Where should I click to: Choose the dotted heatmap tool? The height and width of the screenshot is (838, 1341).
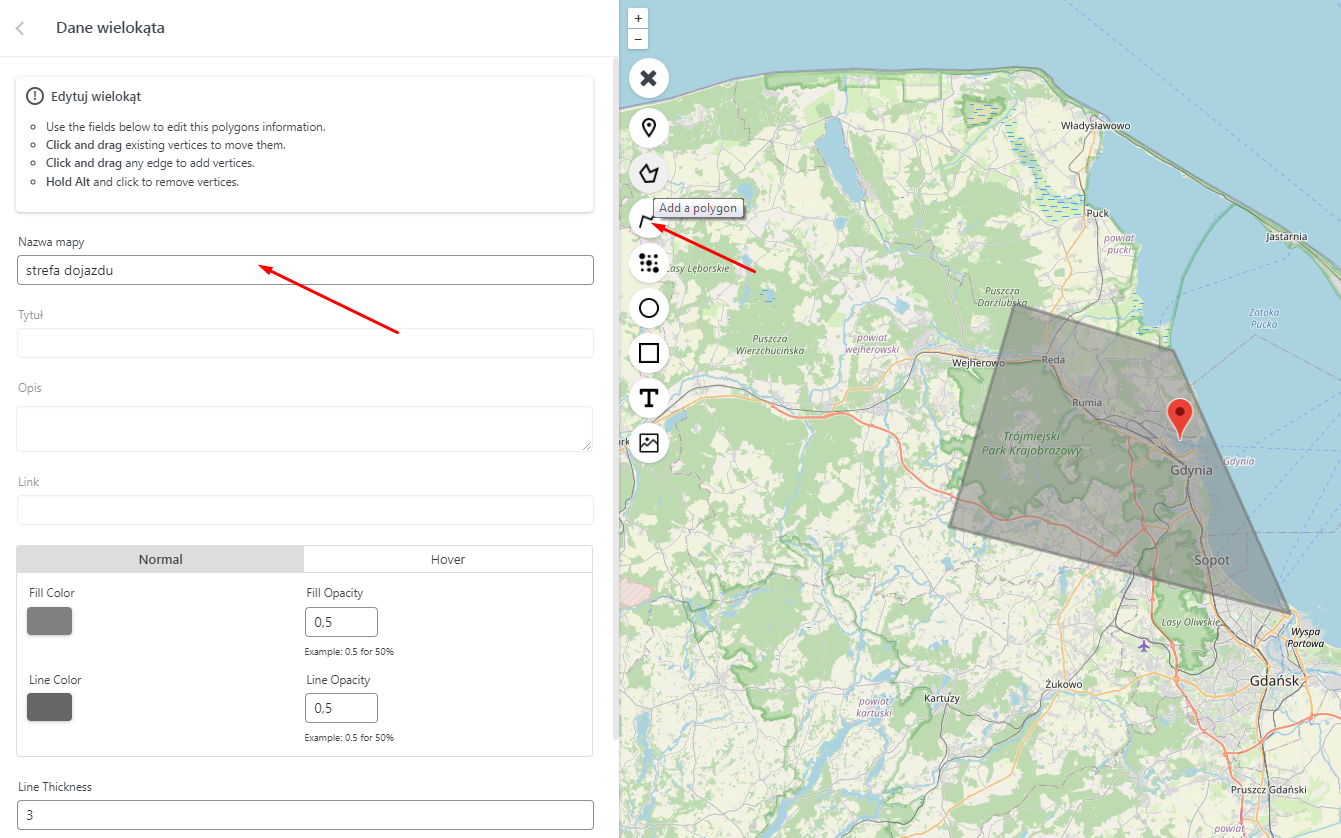coord(648,263)
